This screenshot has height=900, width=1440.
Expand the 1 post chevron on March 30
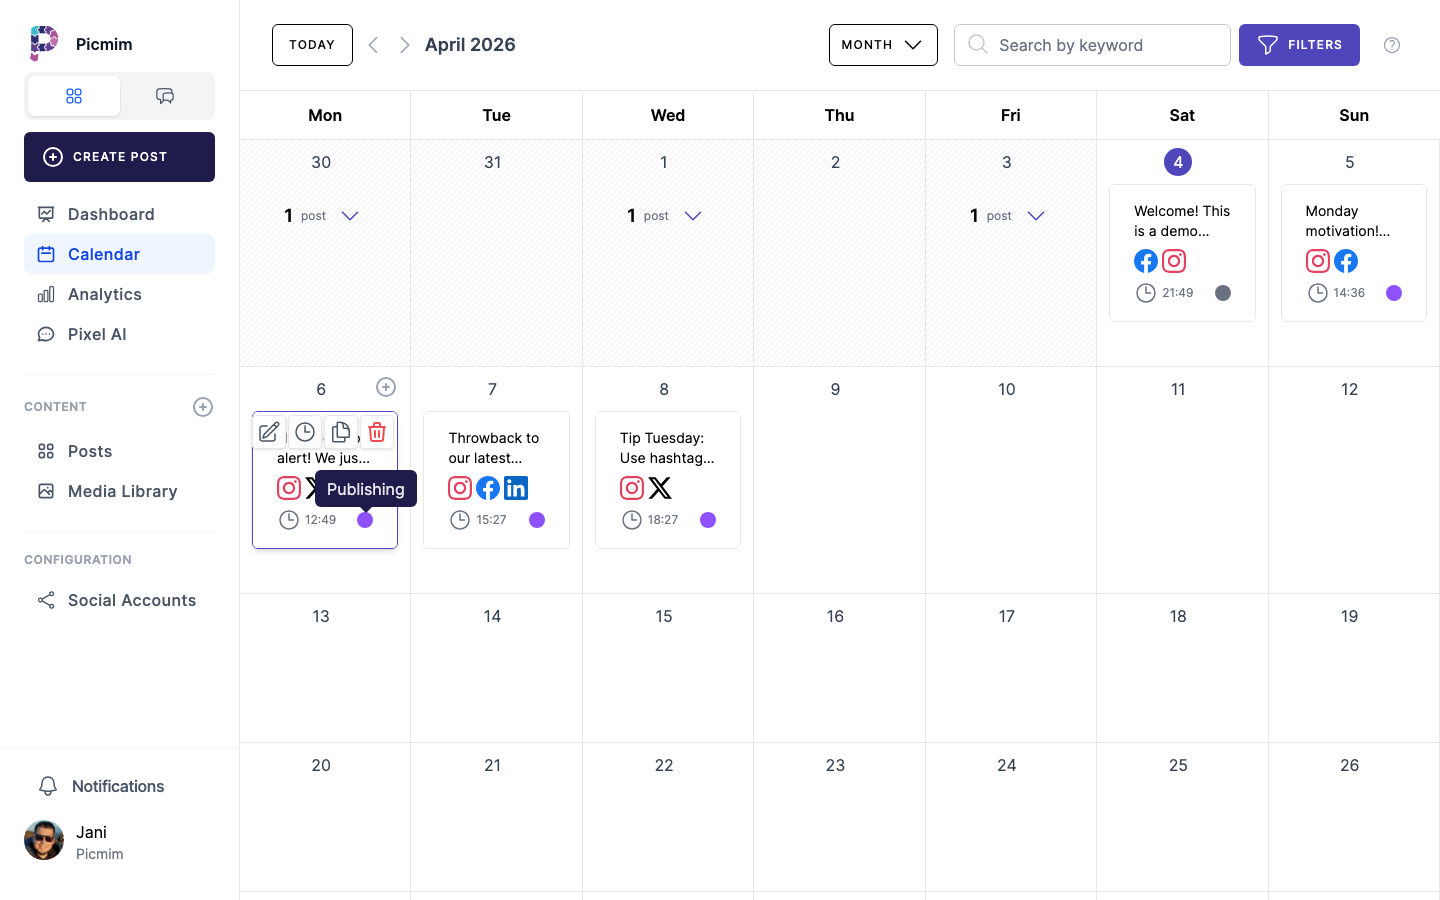pos(350,216)
